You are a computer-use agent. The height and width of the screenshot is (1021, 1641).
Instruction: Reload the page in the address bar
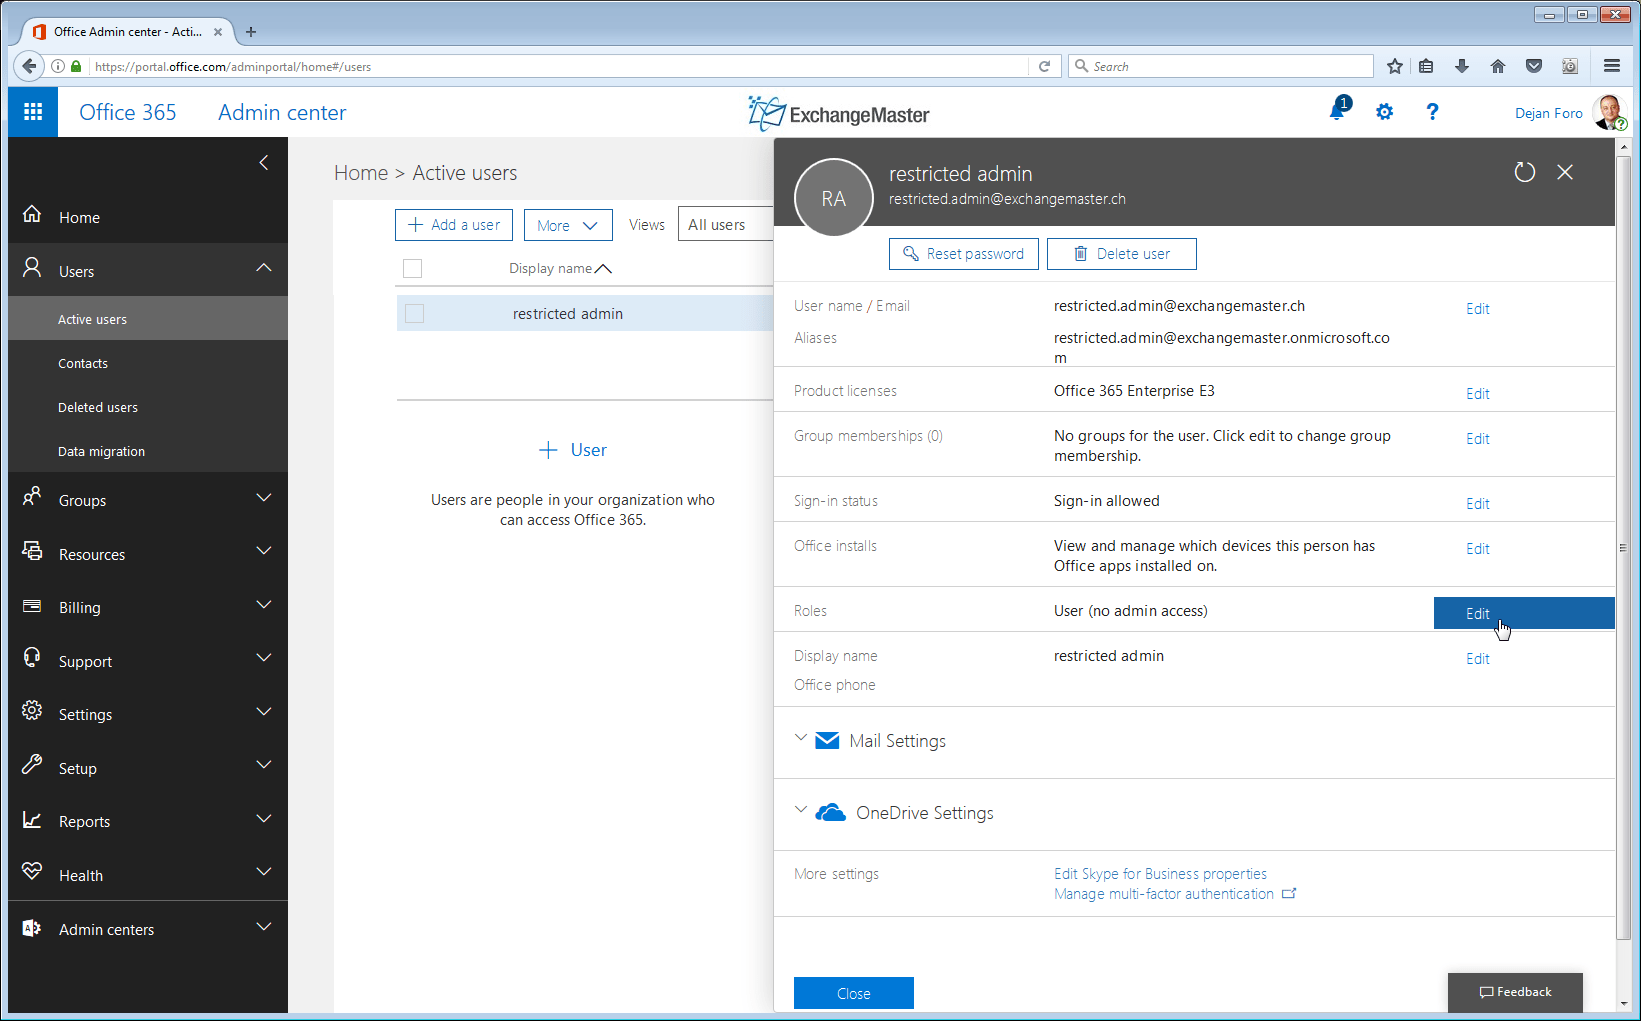[1044, 66]
